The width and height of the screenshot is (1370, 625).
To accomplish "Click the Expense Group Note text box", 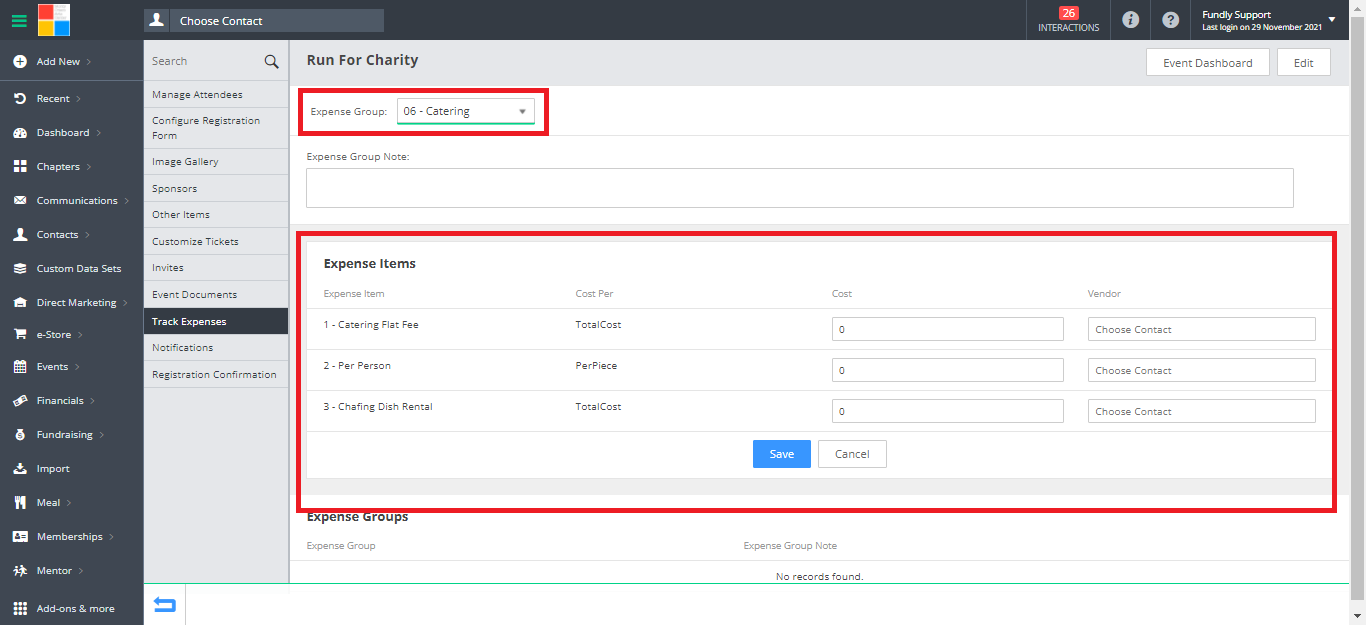I will 800,188.
